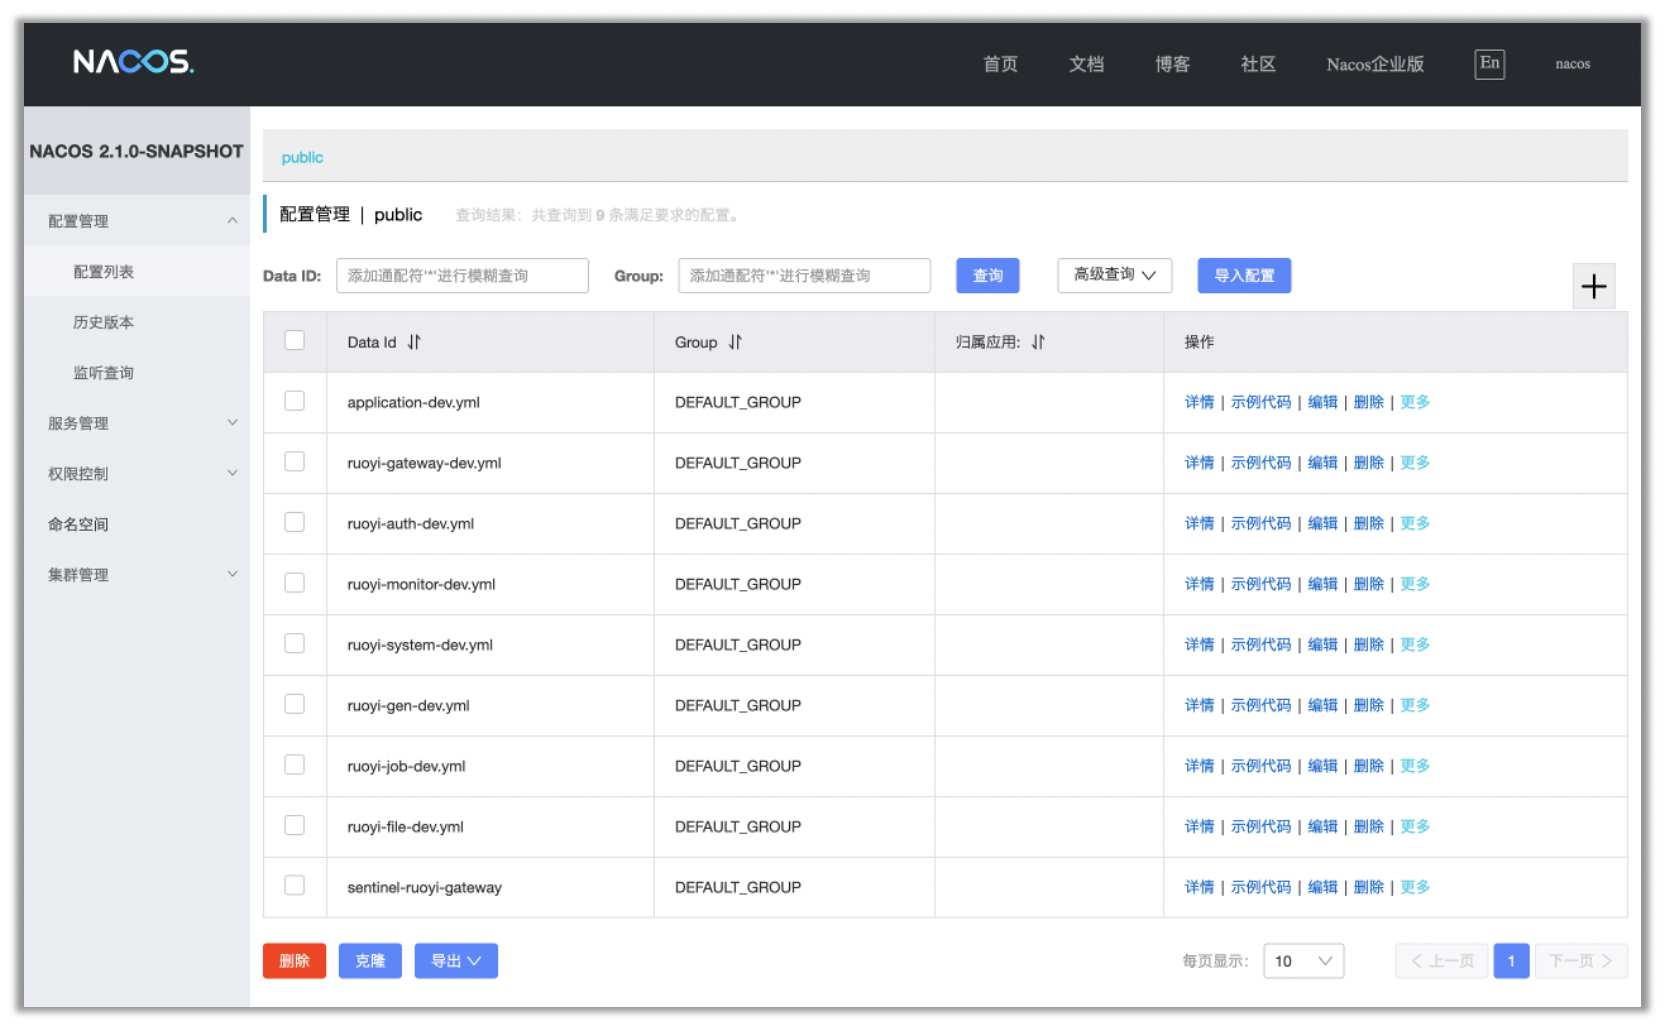The image size is (1666, 1032).
Task: Click the plus icon to add a configuration
Action: [x=1593, y=287]
